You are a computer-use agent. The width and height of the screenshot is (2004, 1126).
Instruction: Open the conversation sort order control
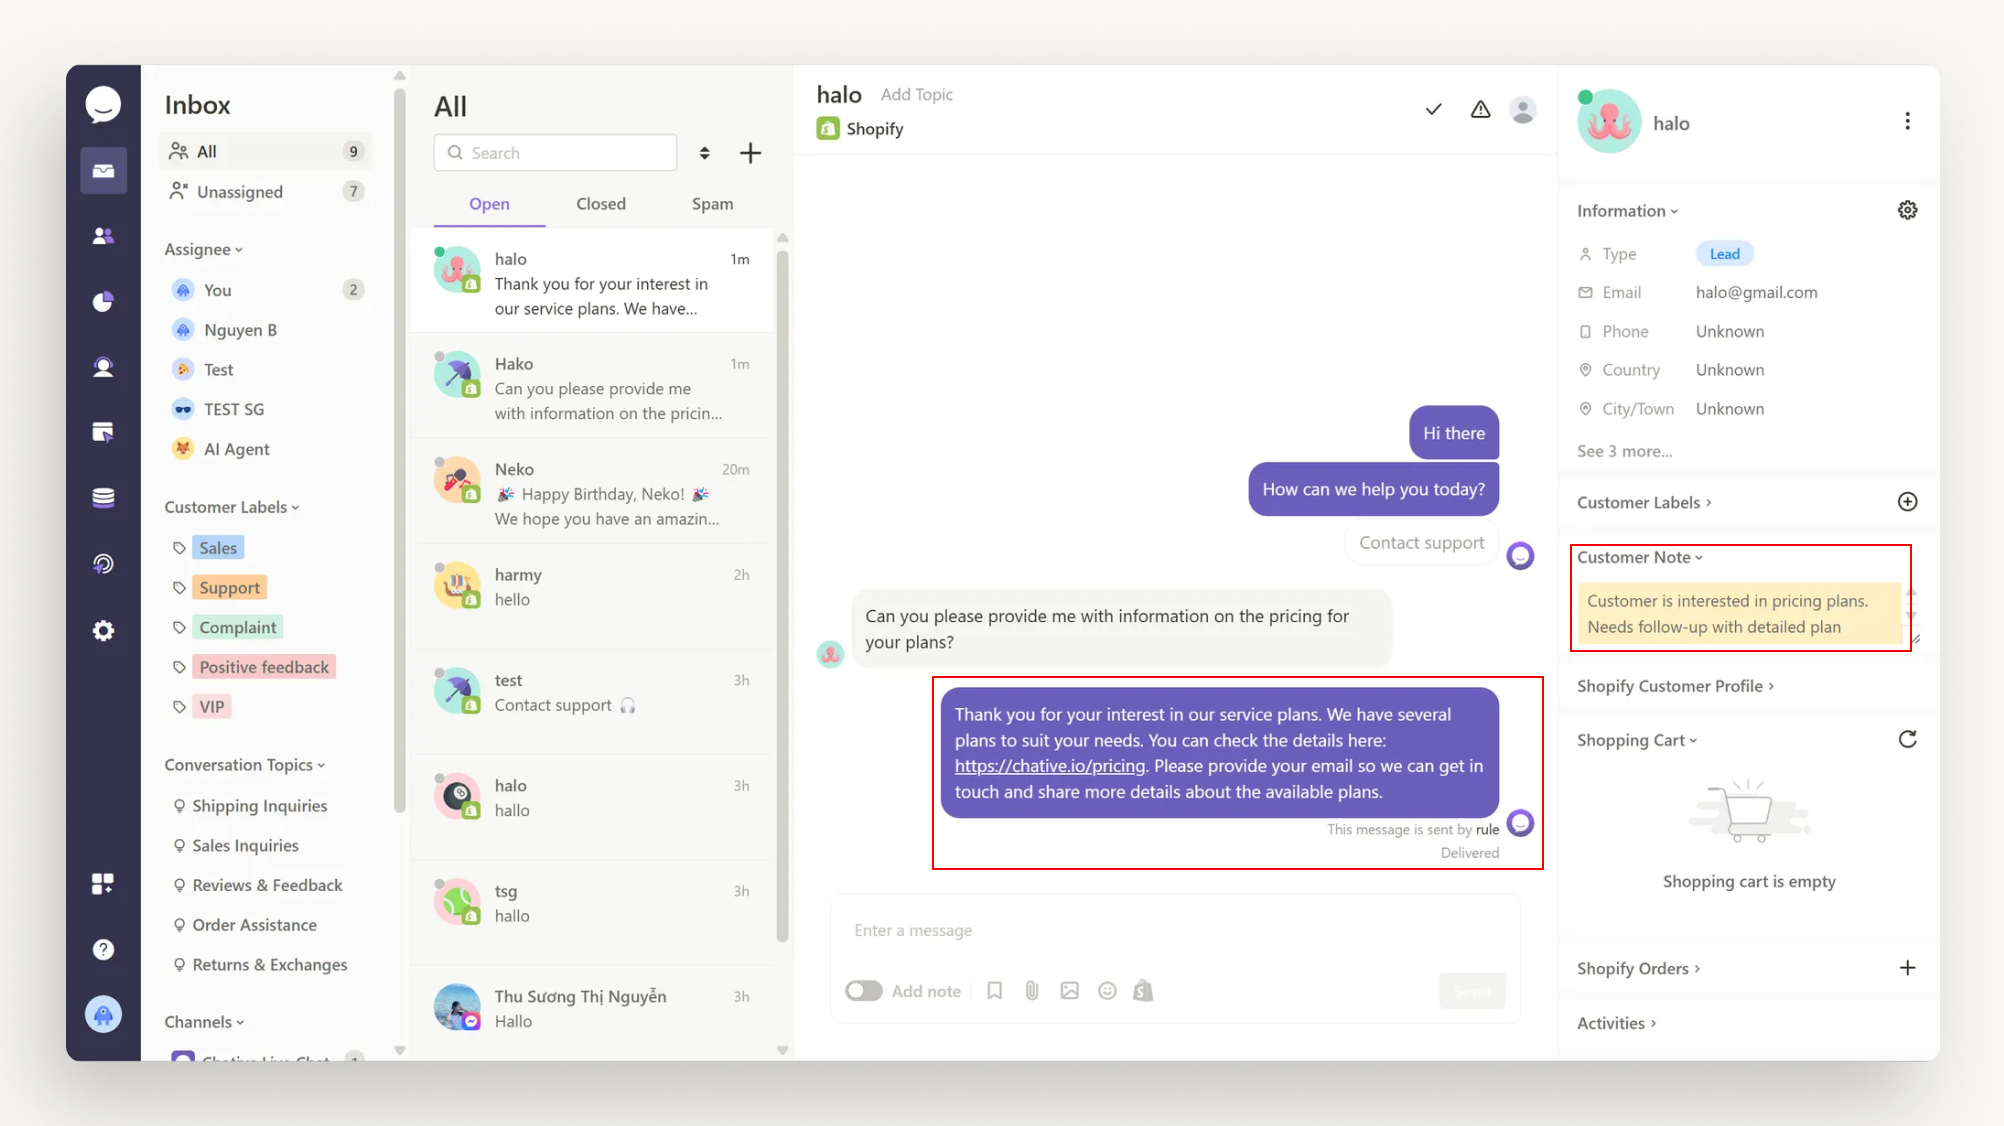click(705, 153)
